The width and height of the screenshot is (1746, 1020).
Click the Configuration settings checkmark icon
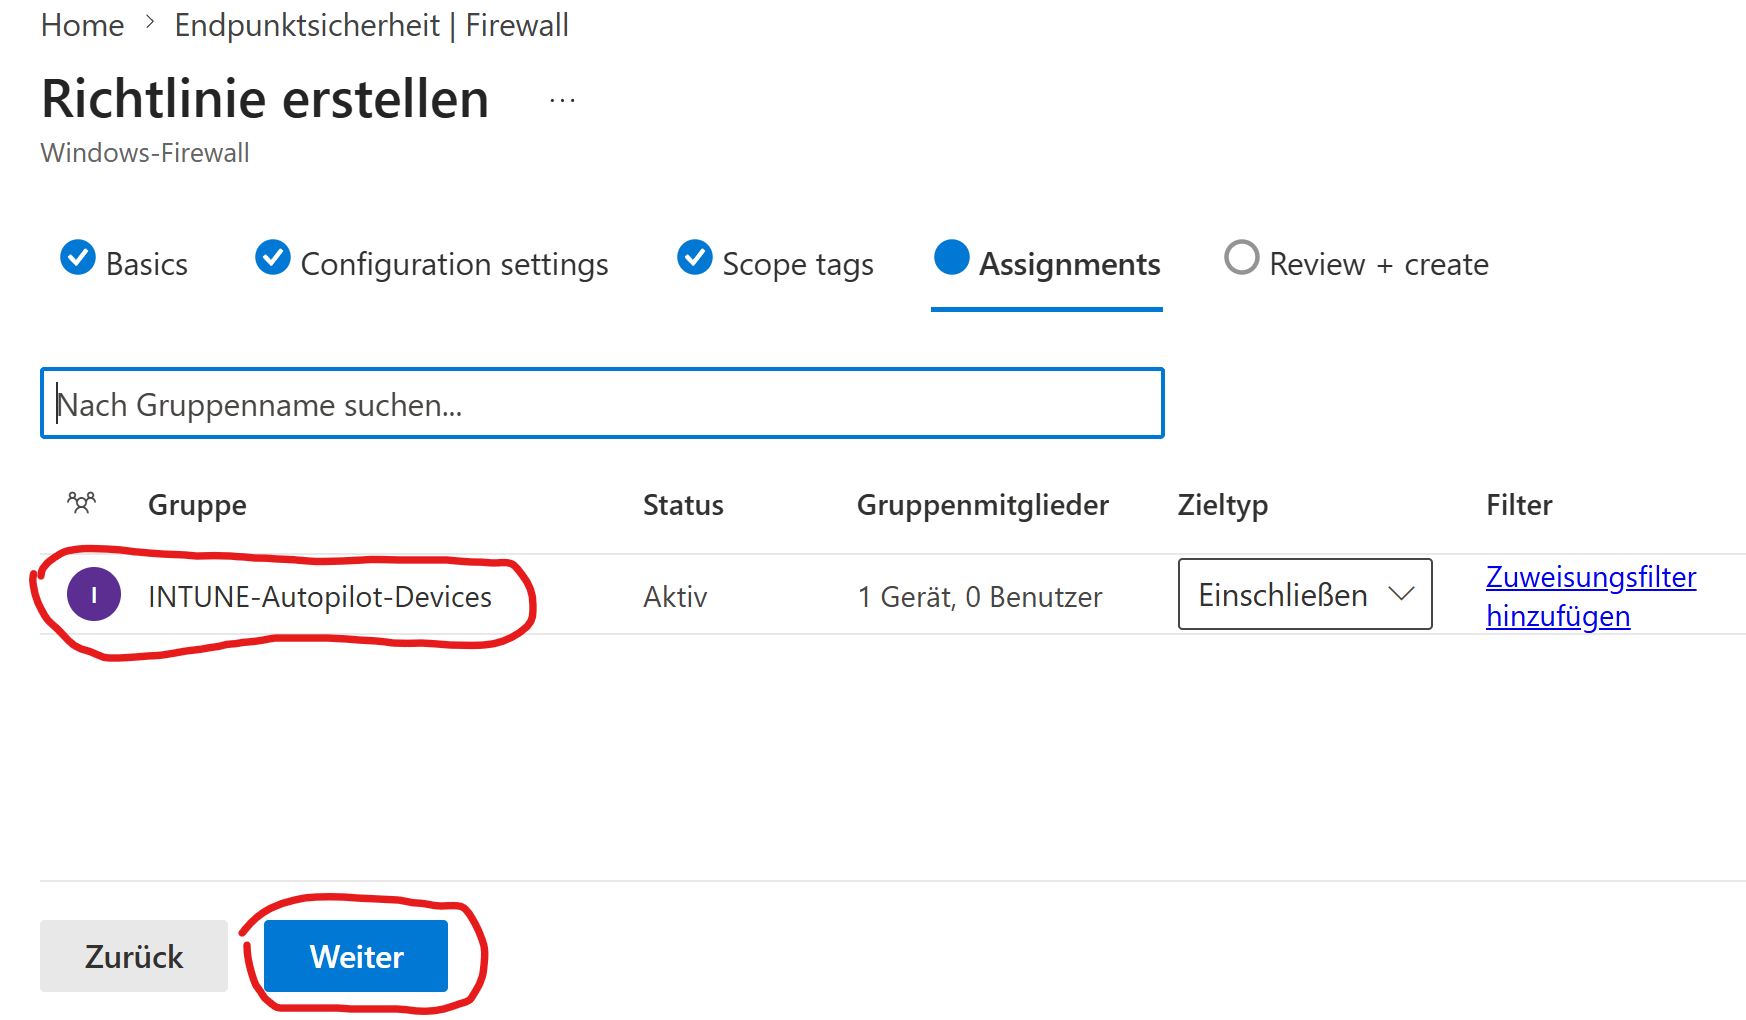click(272, 258)
